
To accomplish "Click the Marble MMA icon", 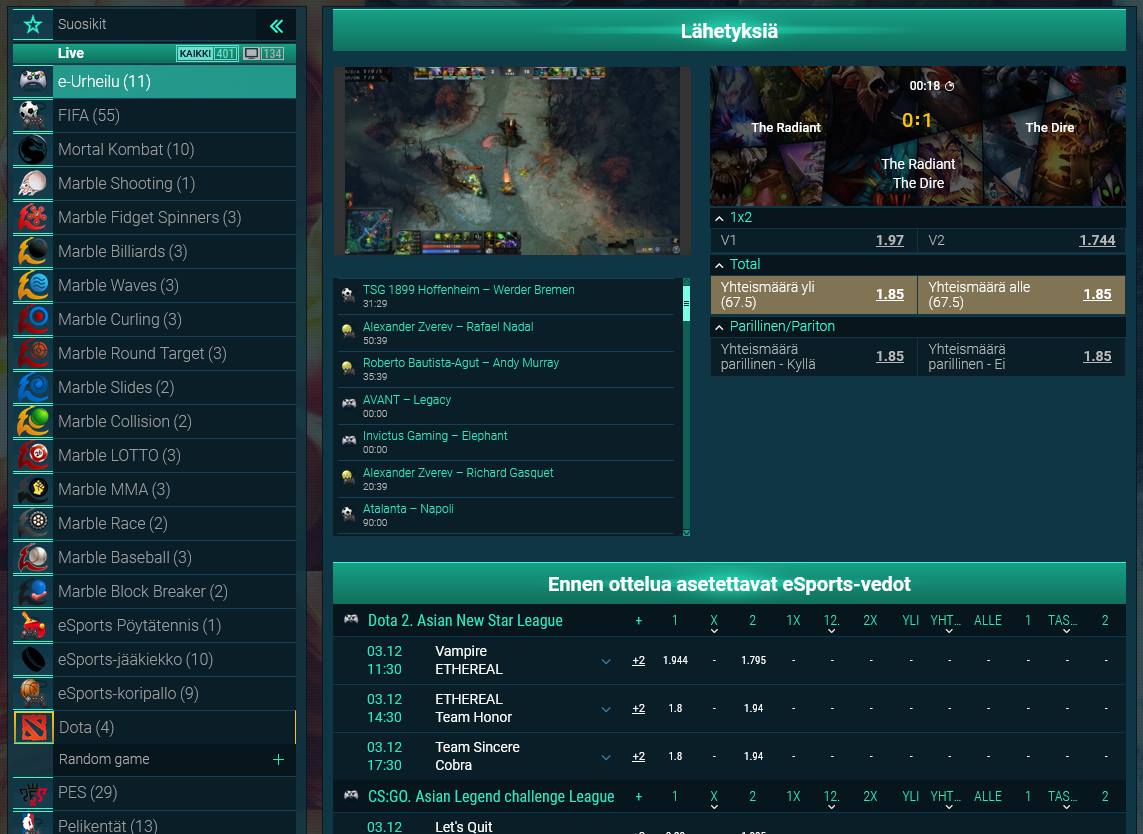I will point(33,489).
